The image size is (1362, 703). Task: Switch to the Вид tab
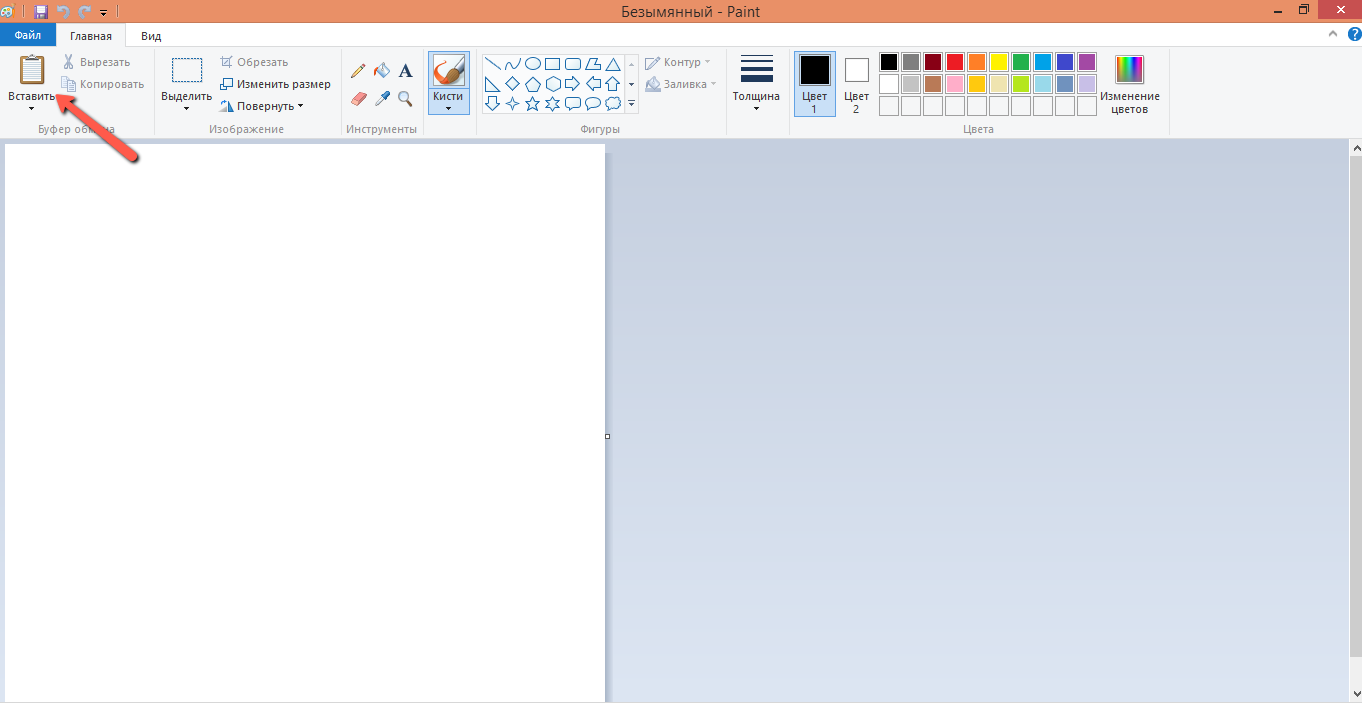pyautogui.click(x=151, y=36)
